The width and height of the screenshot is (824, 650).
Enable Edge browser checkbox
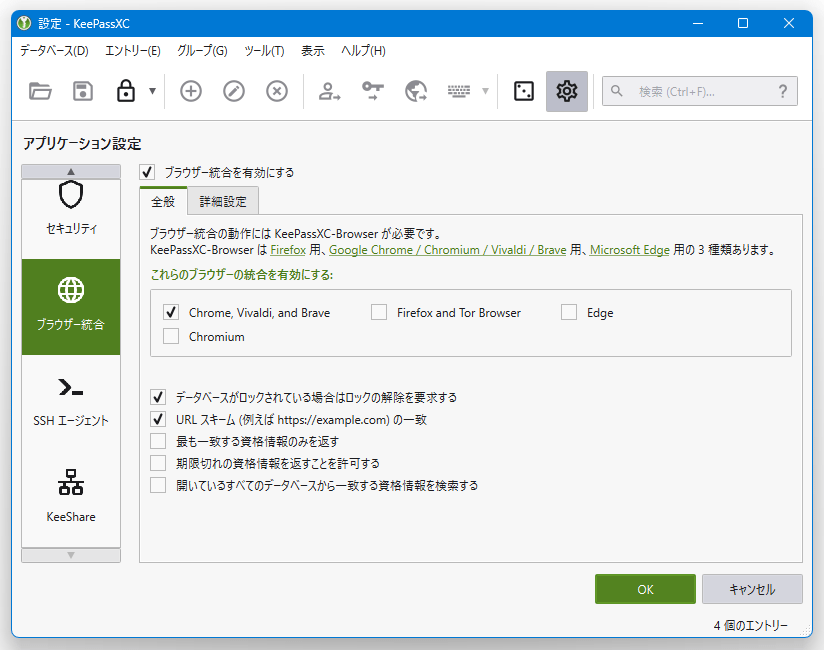(x=569, y=312)
